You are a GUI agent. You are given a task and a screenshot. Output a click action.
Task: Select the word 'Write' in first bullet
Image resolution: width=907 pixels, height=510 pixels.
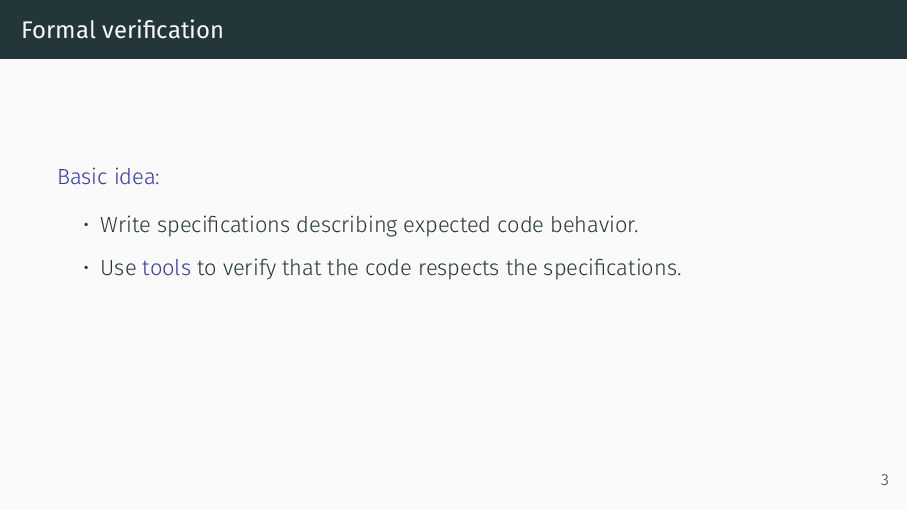point(125,224)
